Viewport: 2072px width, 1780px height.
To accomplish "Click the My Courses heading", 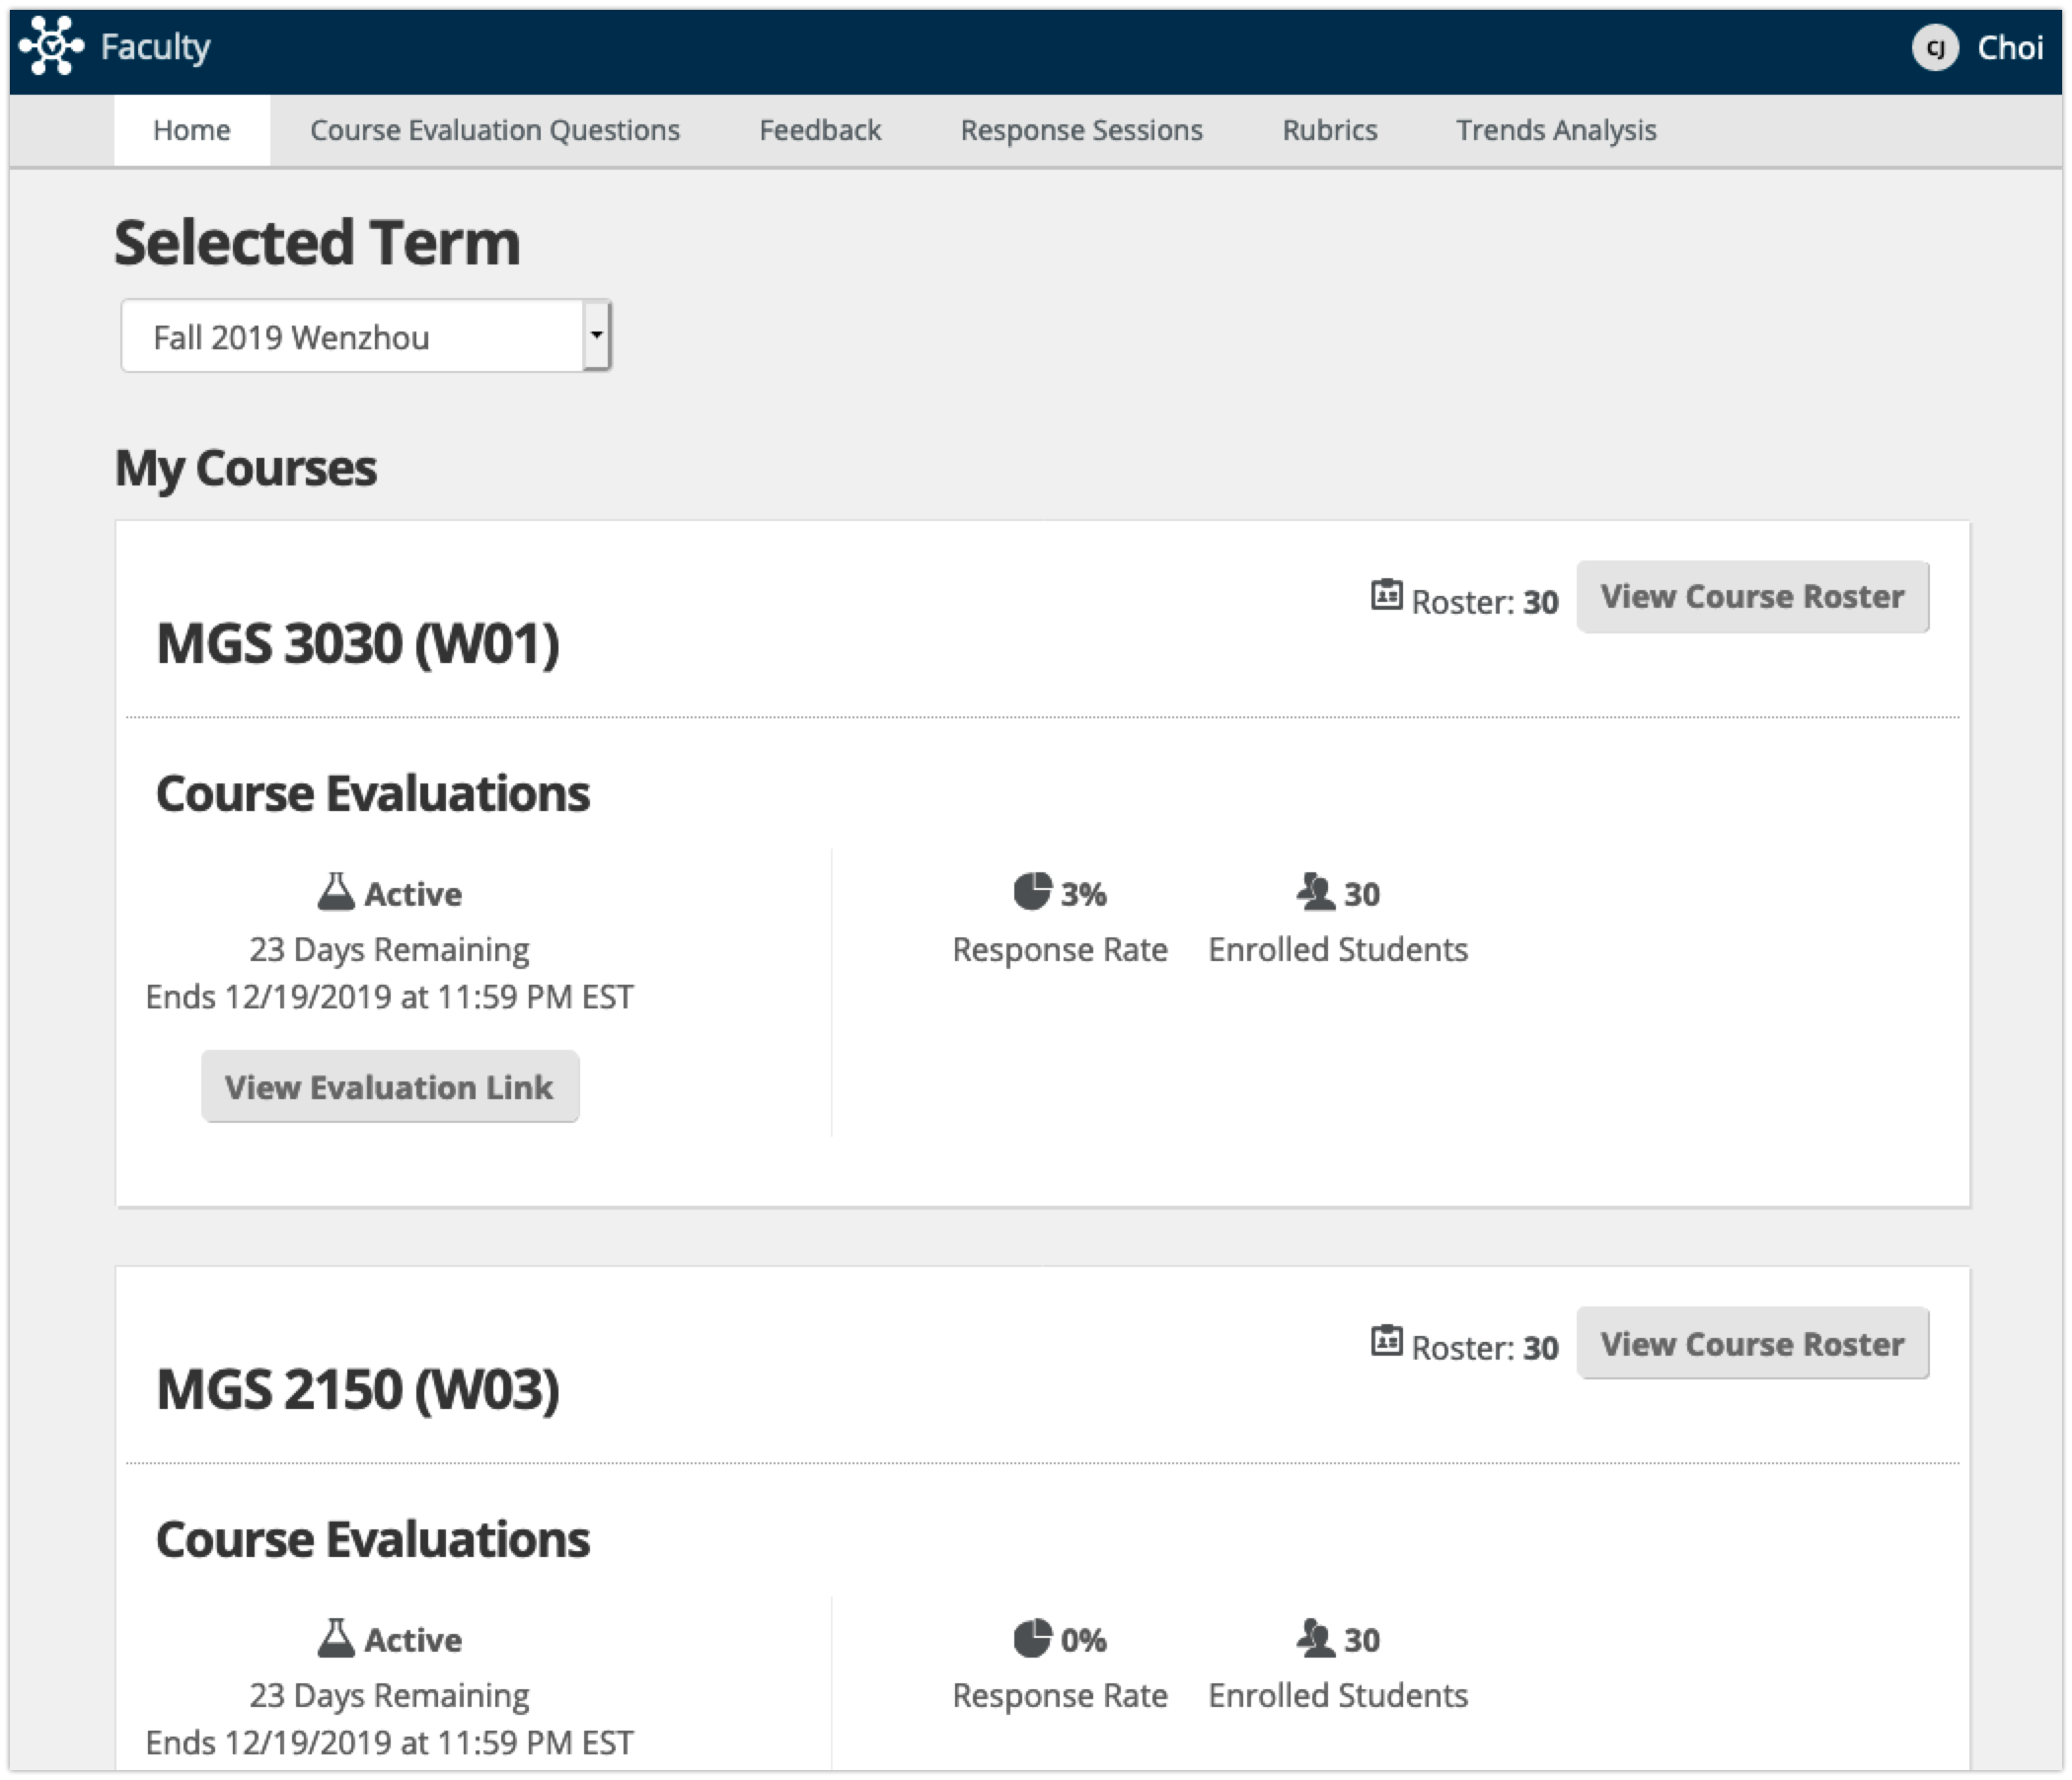I will click(x=246, y=468).
